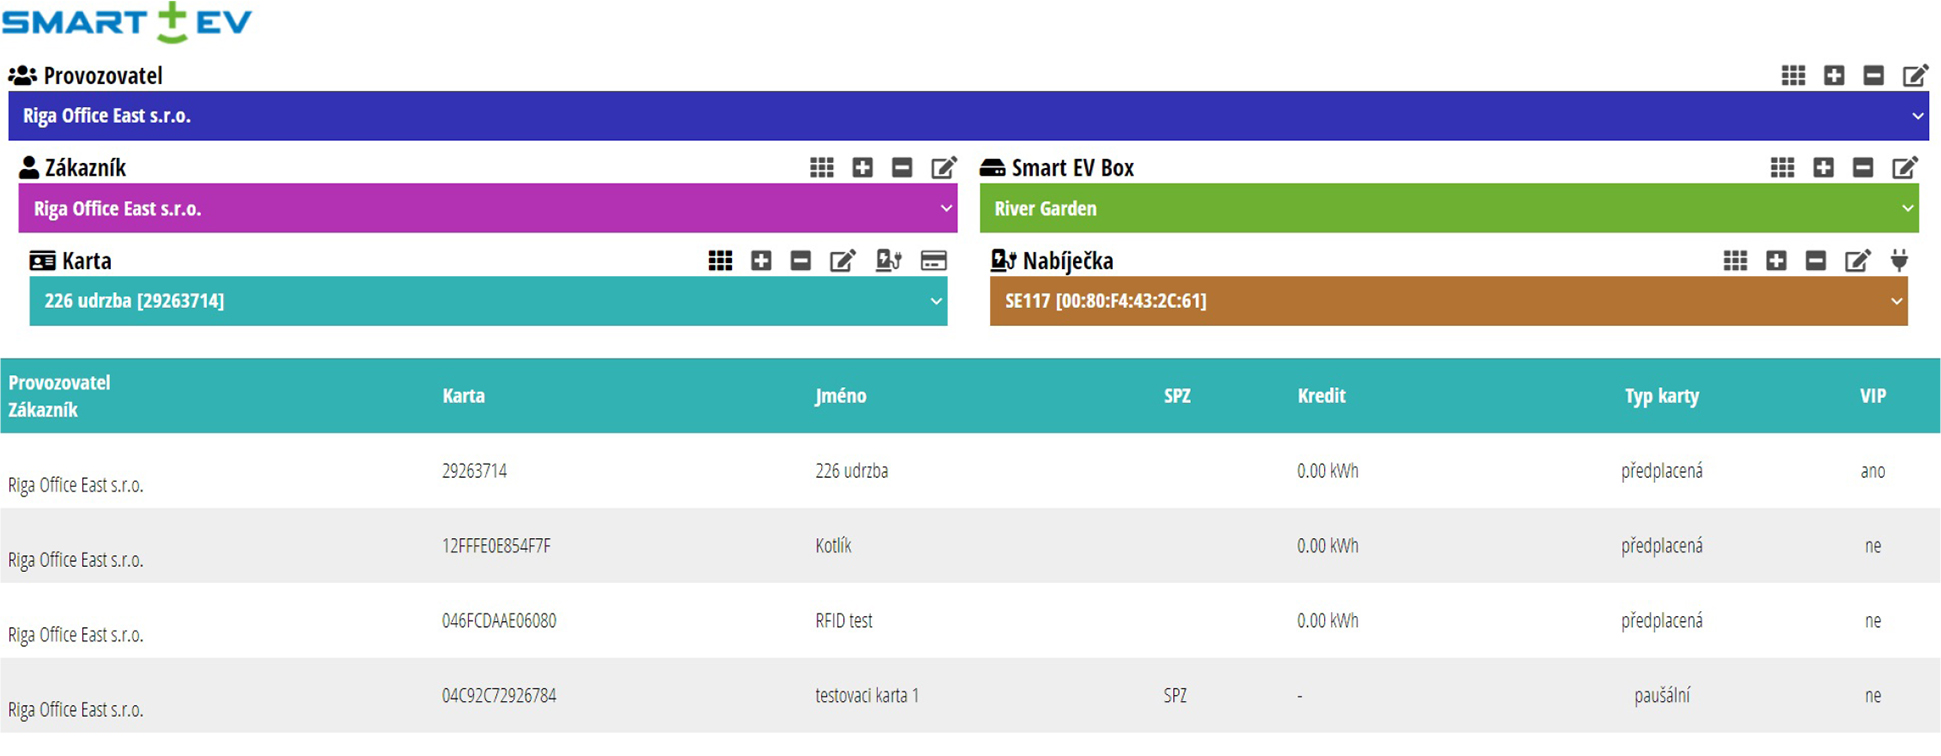Select card number 12FFFE0E854F7F
Screen dimensions: 1941x756
[x=497, y=546]
